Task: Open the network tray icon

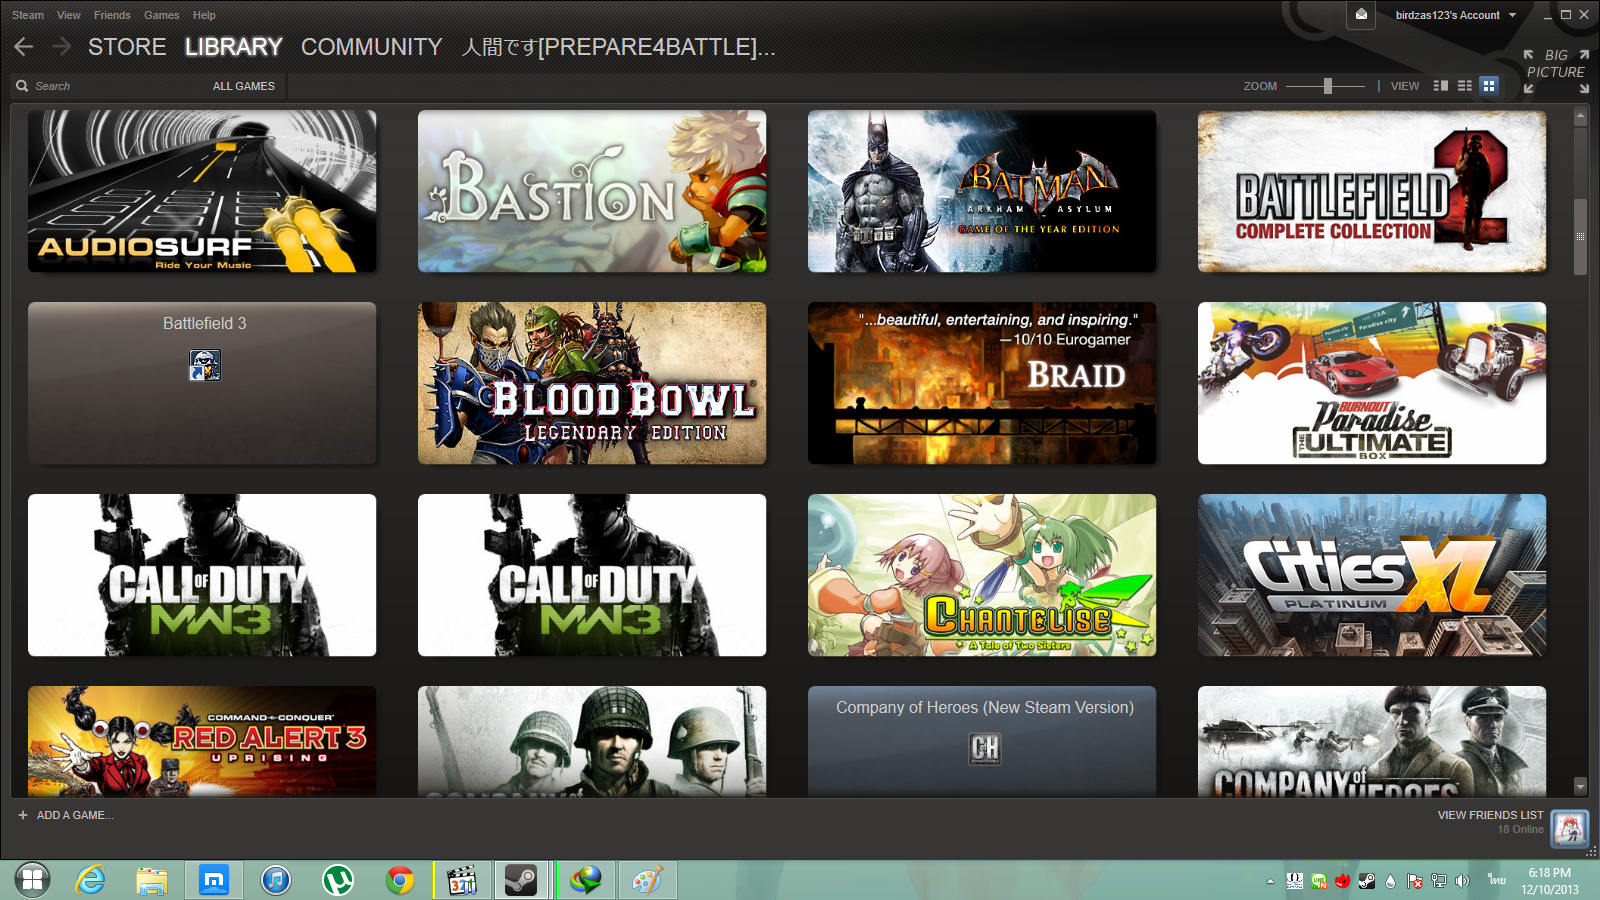Action: [1438, 881]
